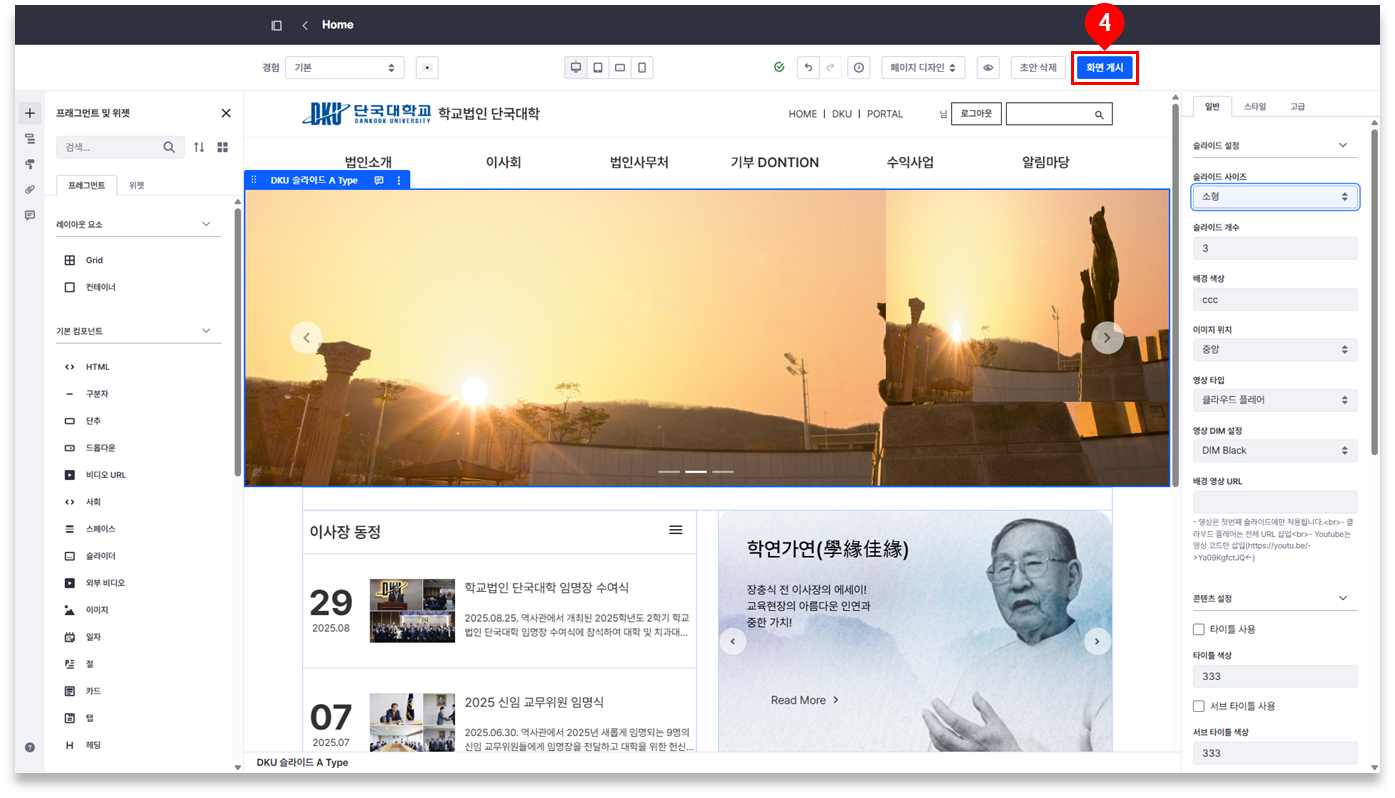Open the page history clock icon
This screenshot has width=1395, height=798.
[858, 68]
